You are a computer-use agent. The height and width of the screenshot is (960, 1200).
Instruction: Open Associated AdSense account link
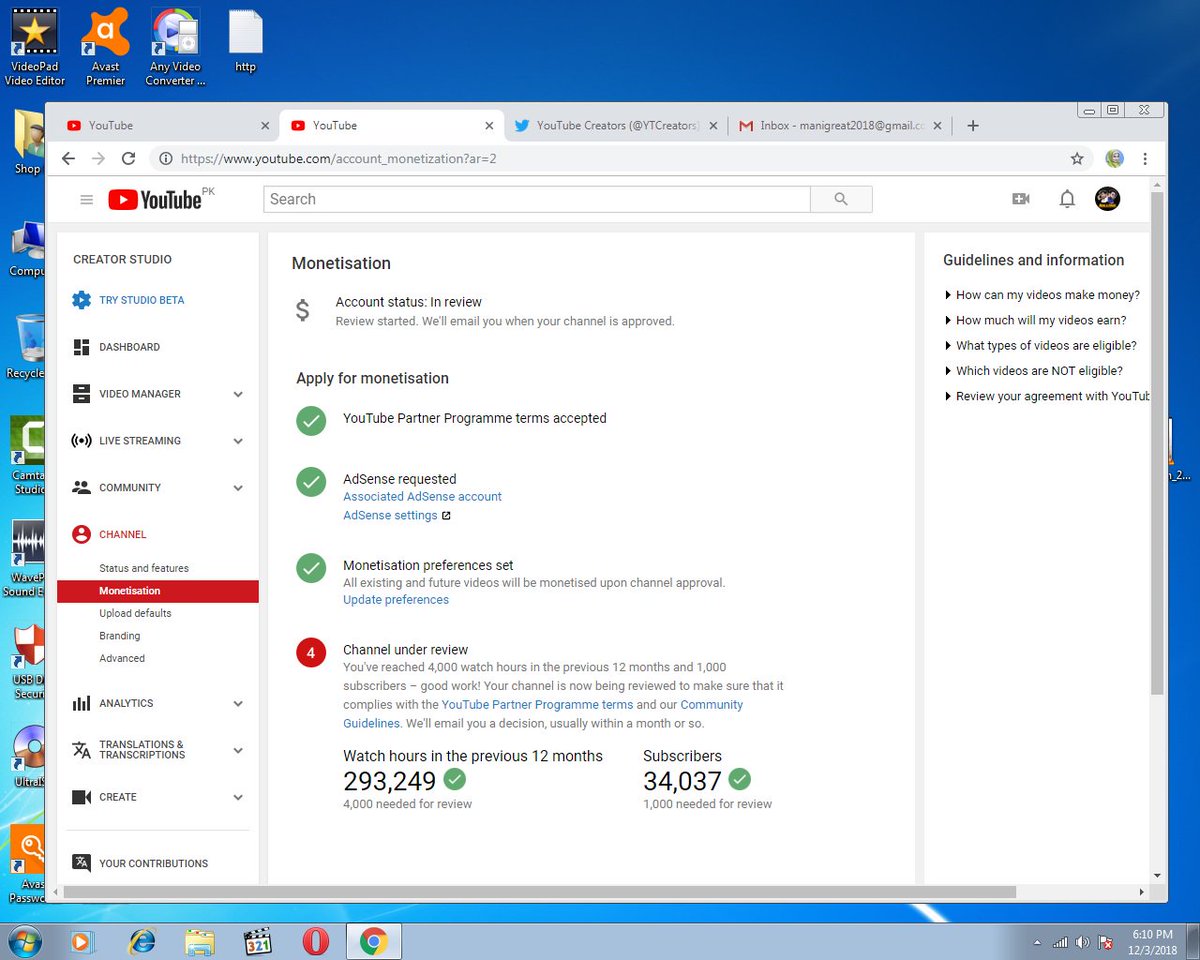coord(422,496)
